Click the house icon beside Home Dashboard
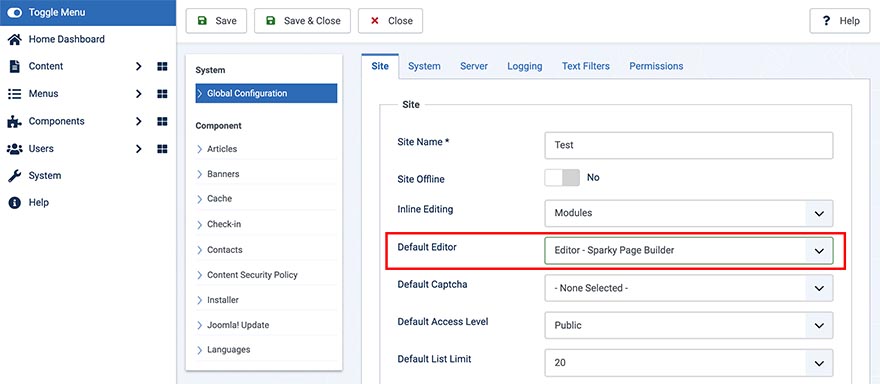Image resolution: width=880 pixels, height=384 pixels. point(15,39)
